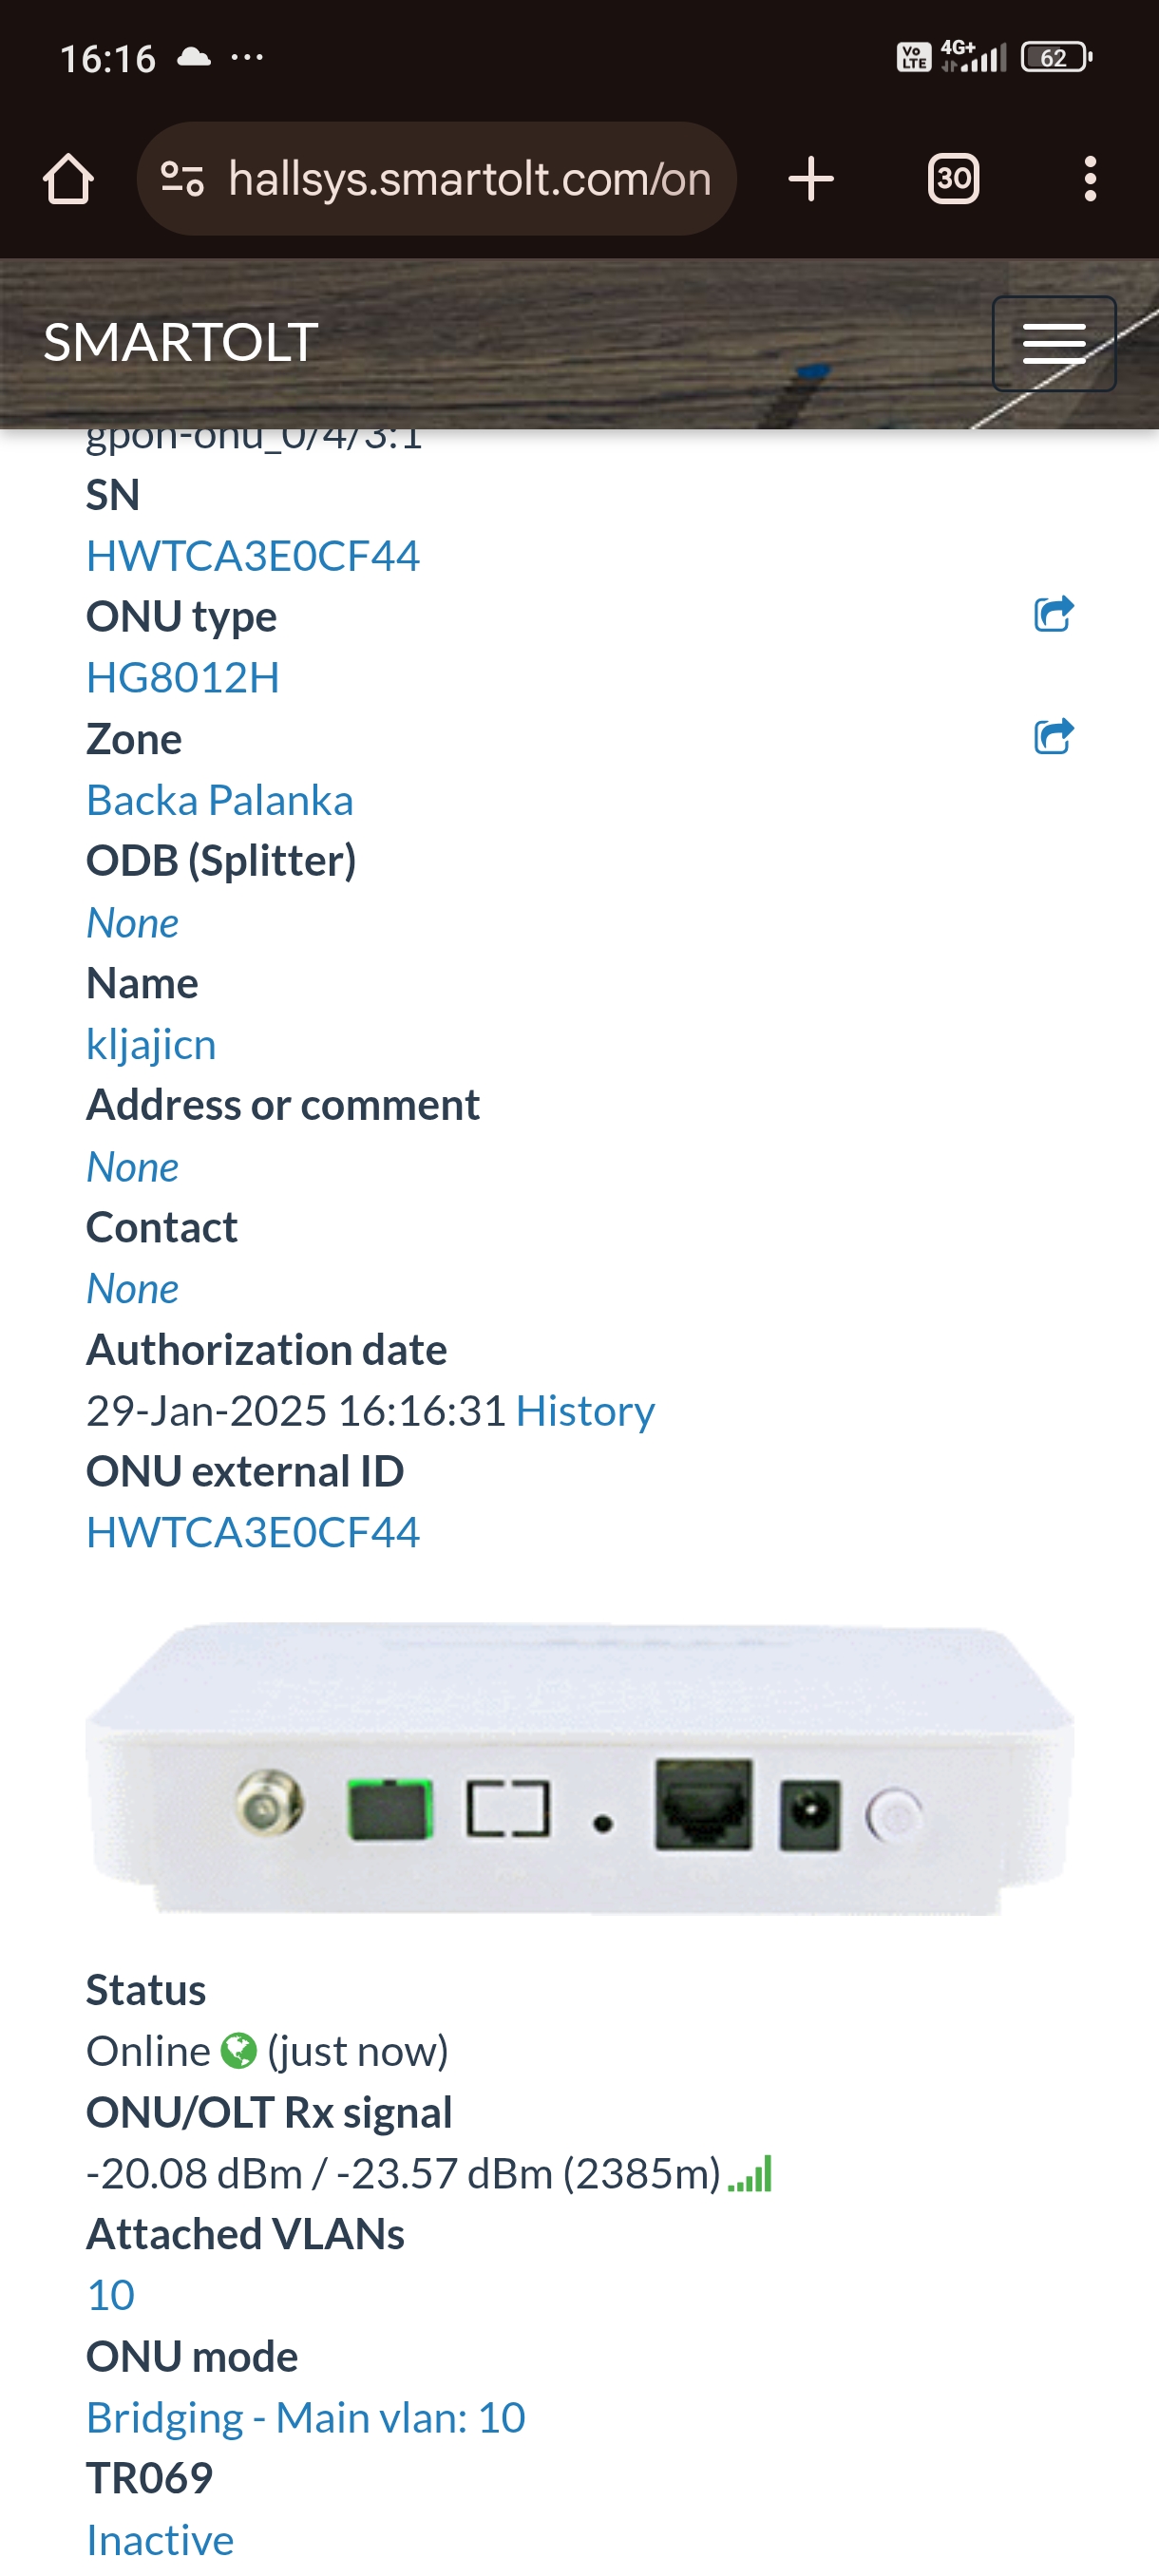The width and height of the screenshot is (1159, 2576).
Task: Expand the SMARTOLT hamburger navigation menu
Action: (1054, 343)
